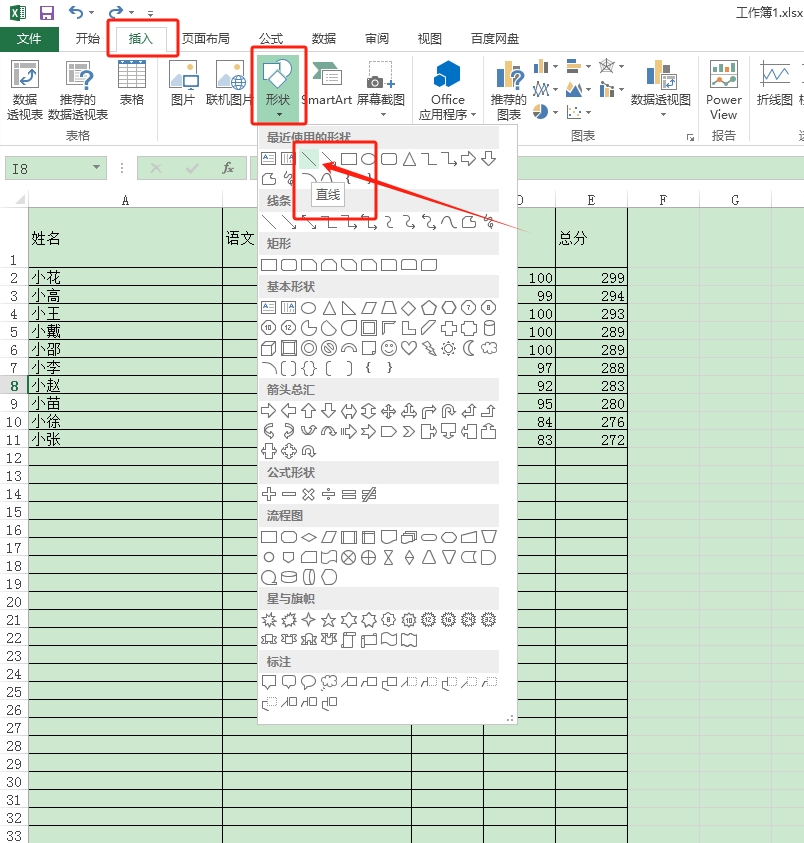The width and height of the screenshot is (804, 843).
Task: Select the 直线 straight line shape
Action: click(x=308, y=159)
